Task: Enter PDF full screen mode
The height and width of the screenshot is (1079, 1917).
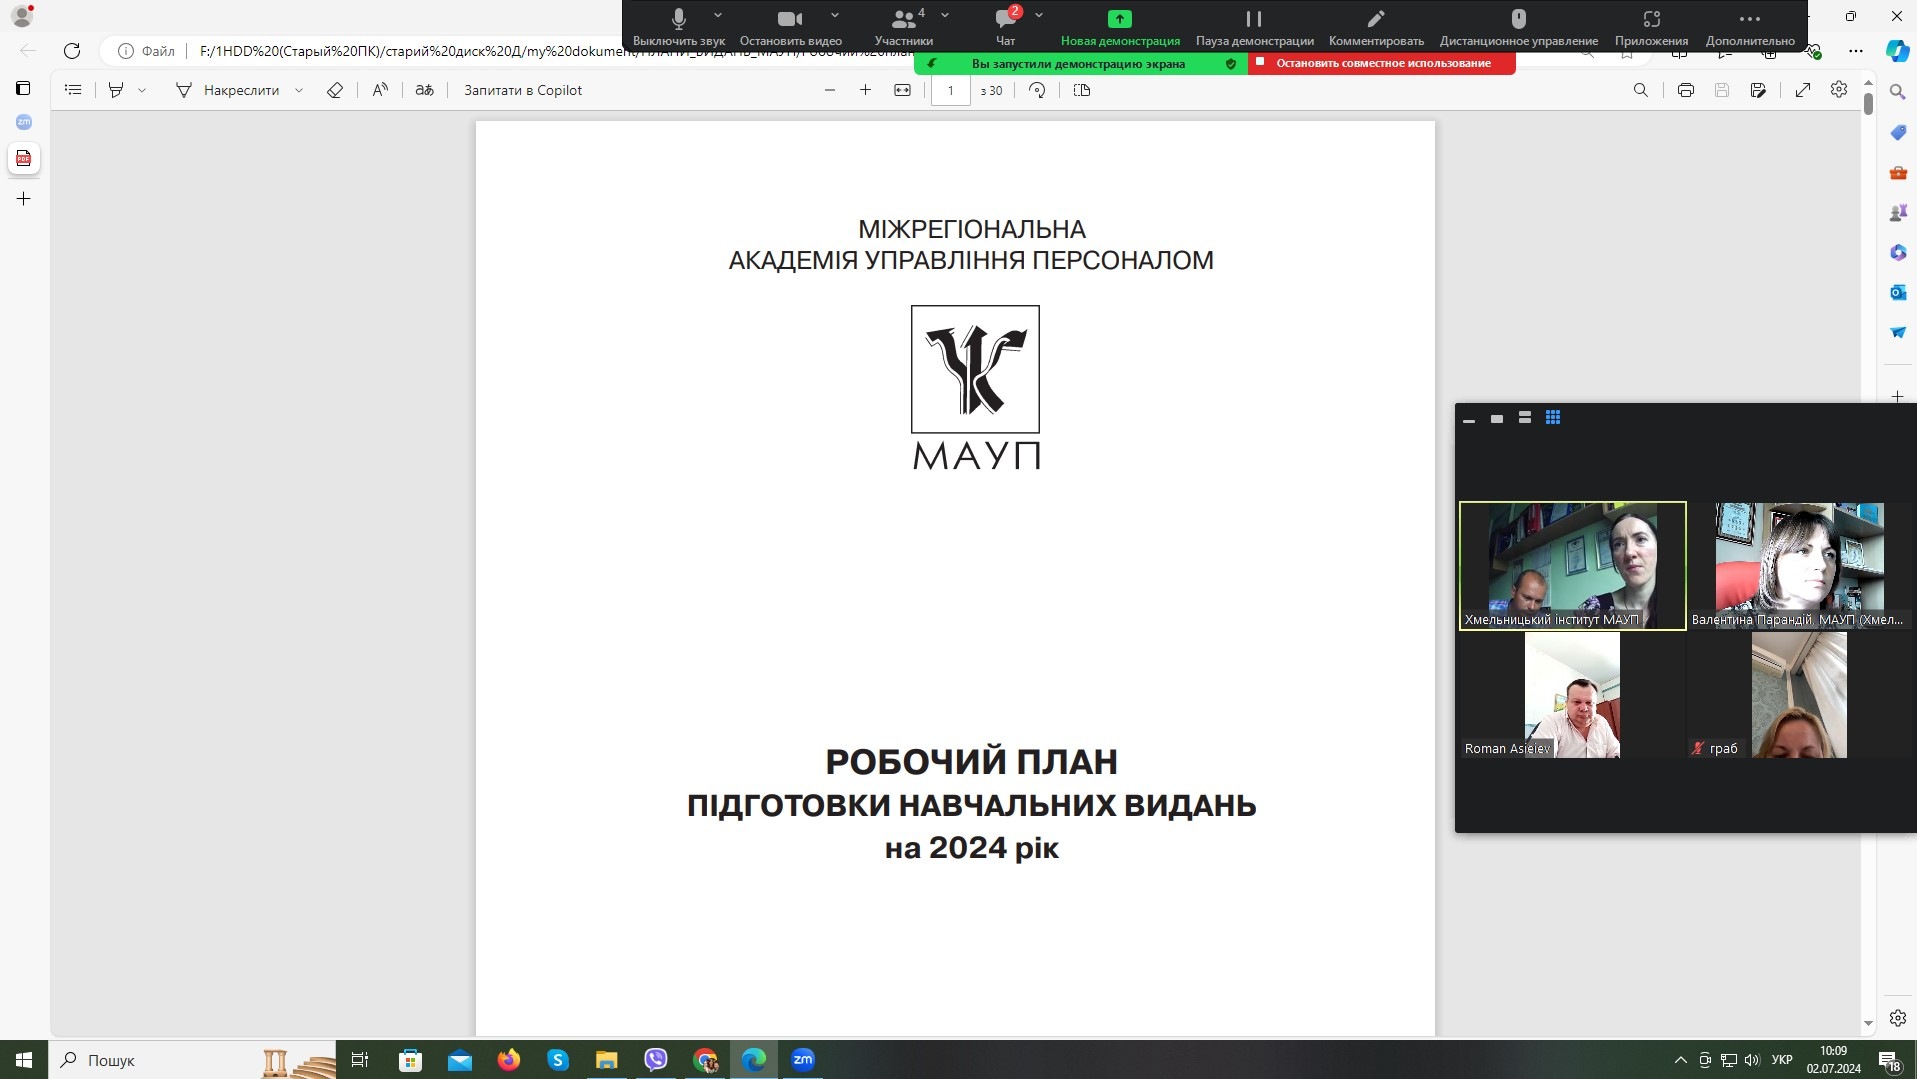Action: [1803, 90]
